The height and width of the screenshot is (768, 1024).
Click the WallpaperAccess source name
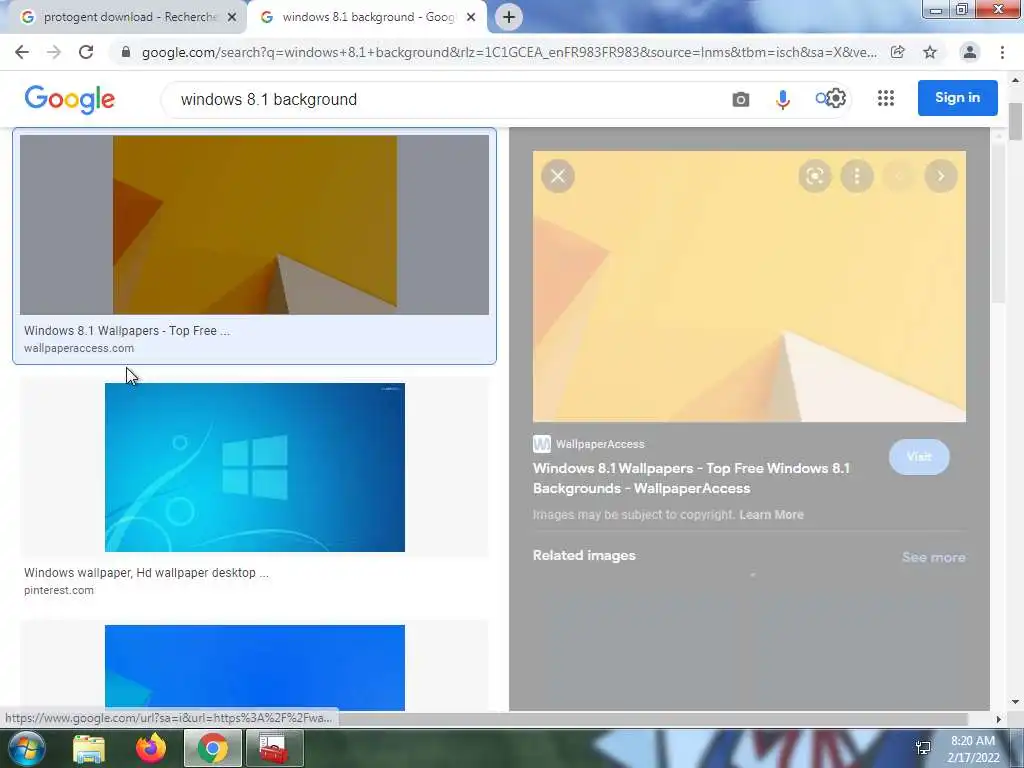coord(600,444)
